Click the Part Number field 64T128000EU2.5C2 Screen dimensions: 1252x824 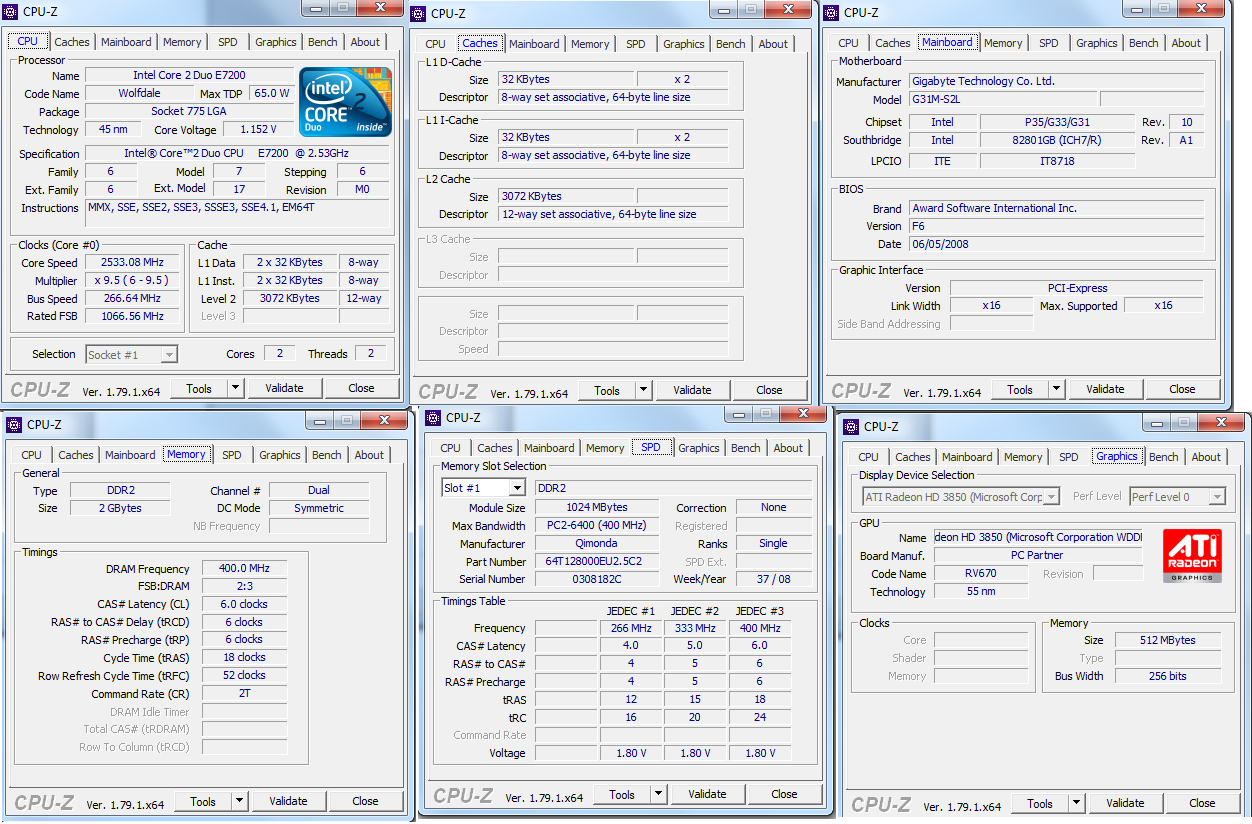coord(596,561)
